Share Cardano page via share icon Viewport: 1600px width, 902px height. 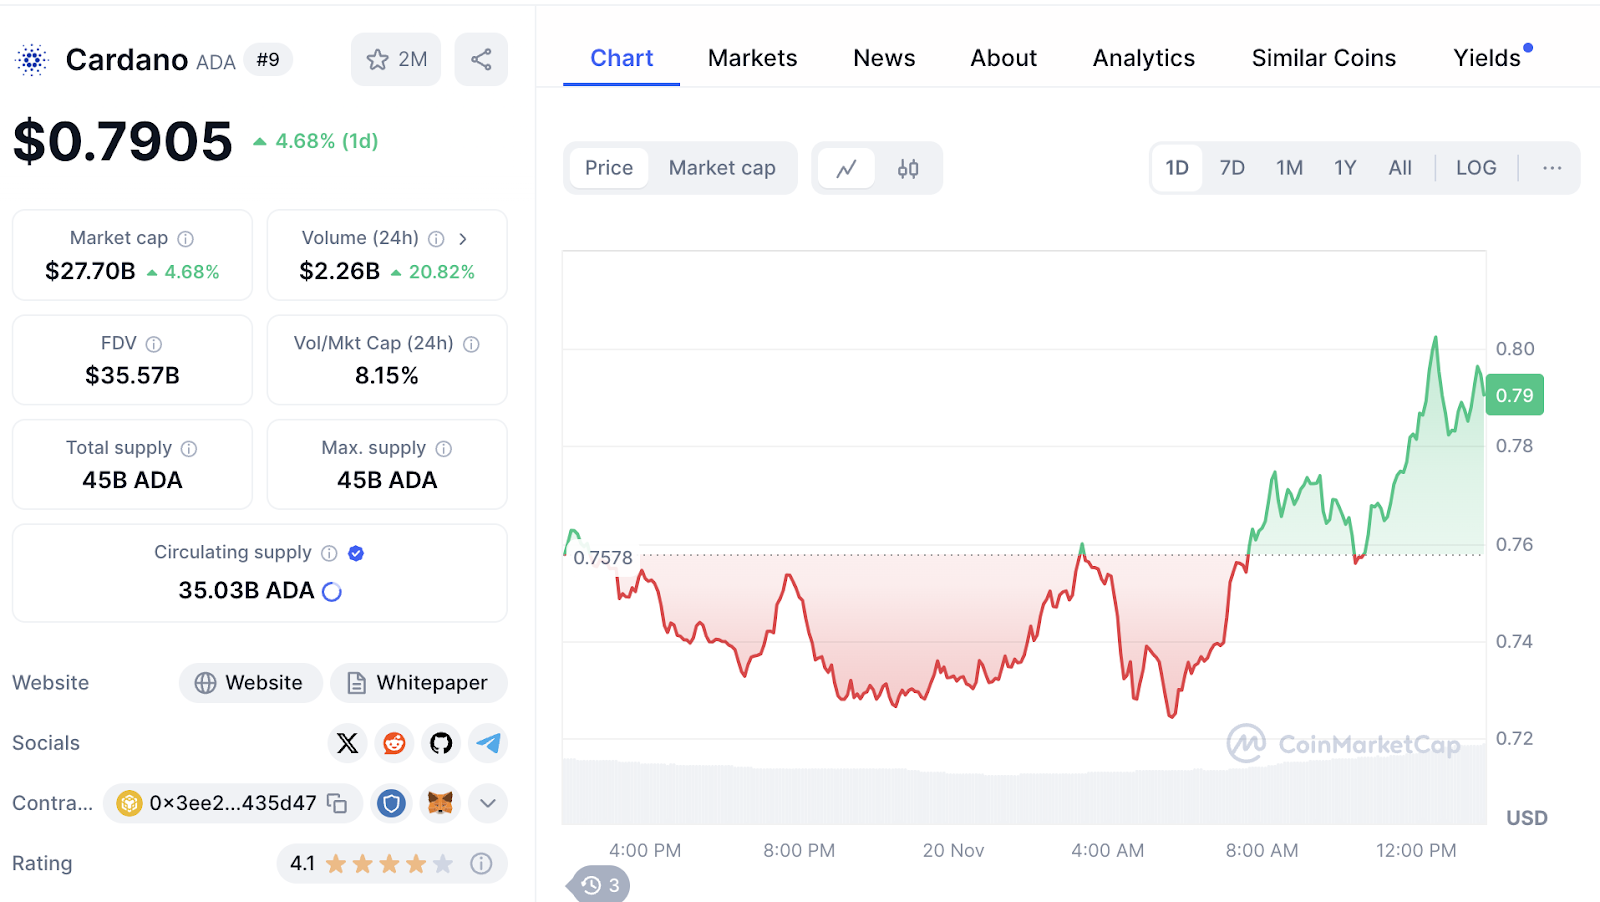click(x=481, y=59)
